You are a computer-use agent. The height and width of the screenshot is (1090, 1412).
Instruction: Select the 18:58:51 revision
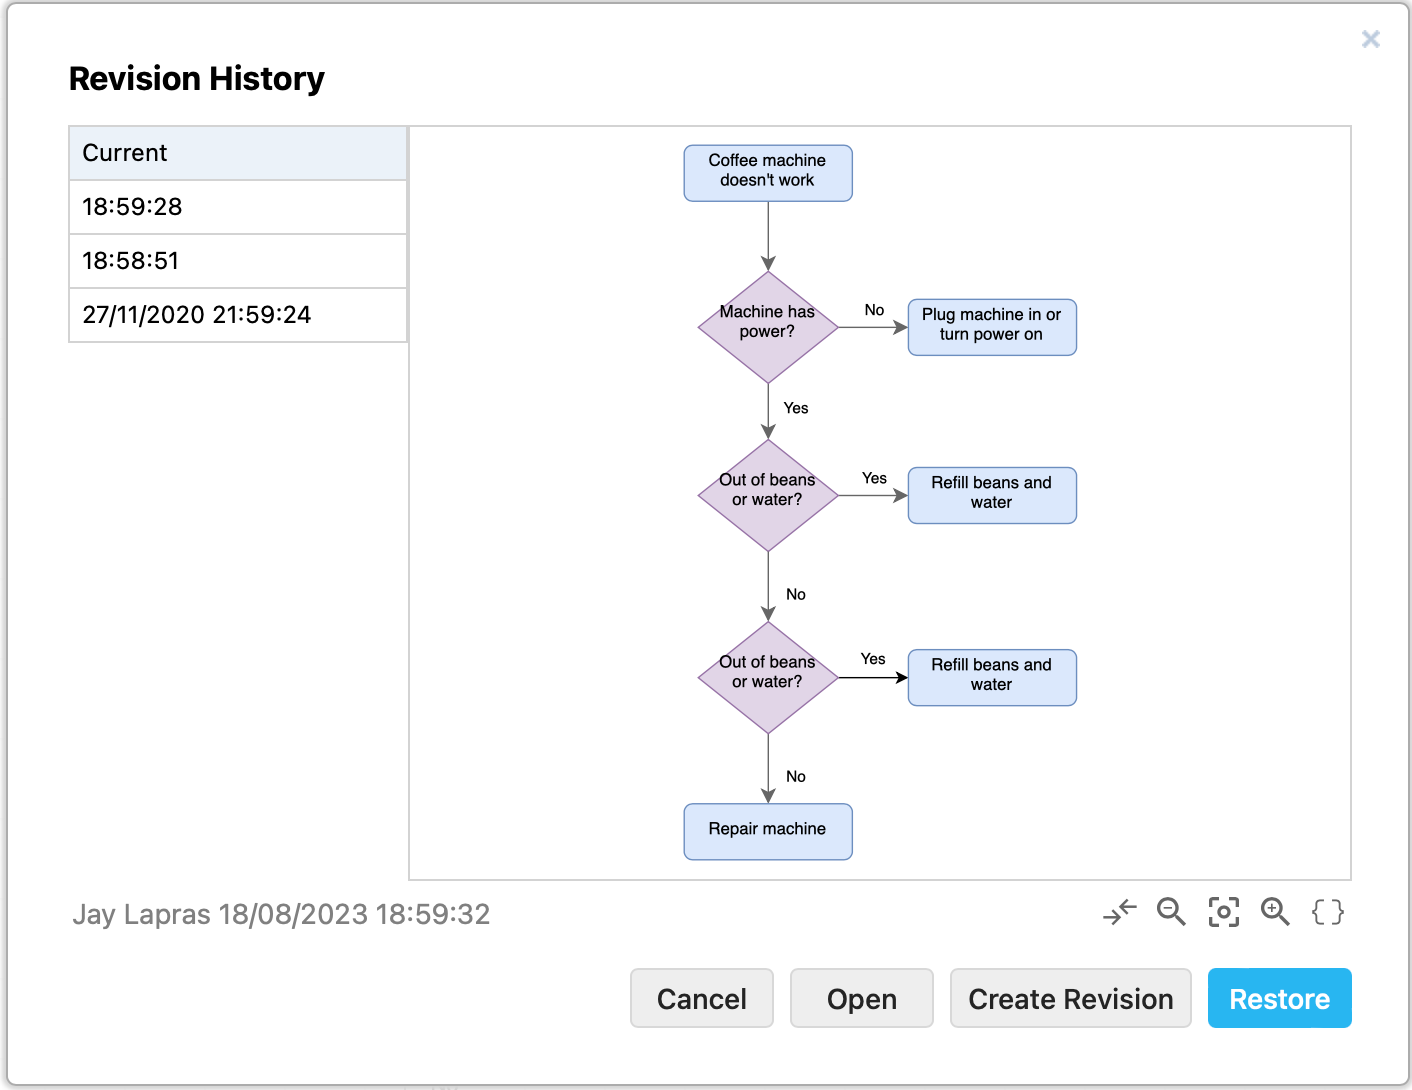[237, 261]
